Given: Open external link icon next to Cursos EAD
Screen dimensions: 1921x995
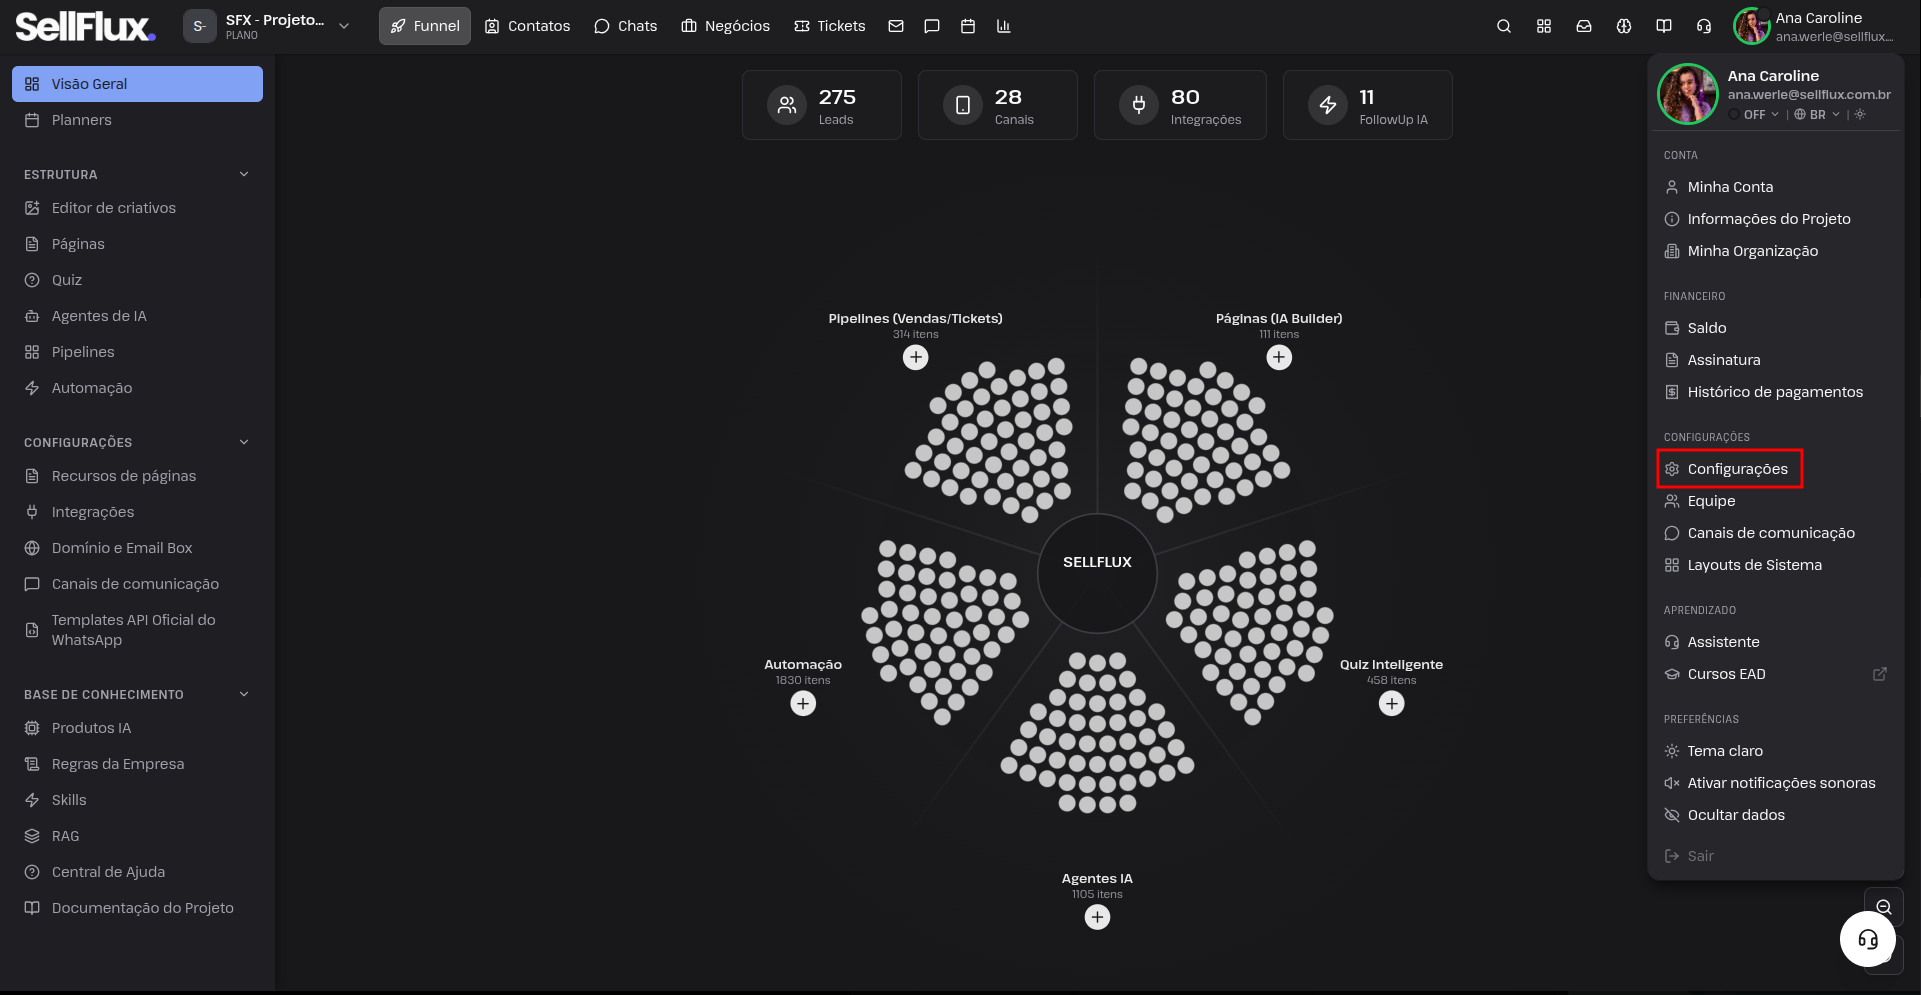Looking at the screenshot, I should [1880, 674].
